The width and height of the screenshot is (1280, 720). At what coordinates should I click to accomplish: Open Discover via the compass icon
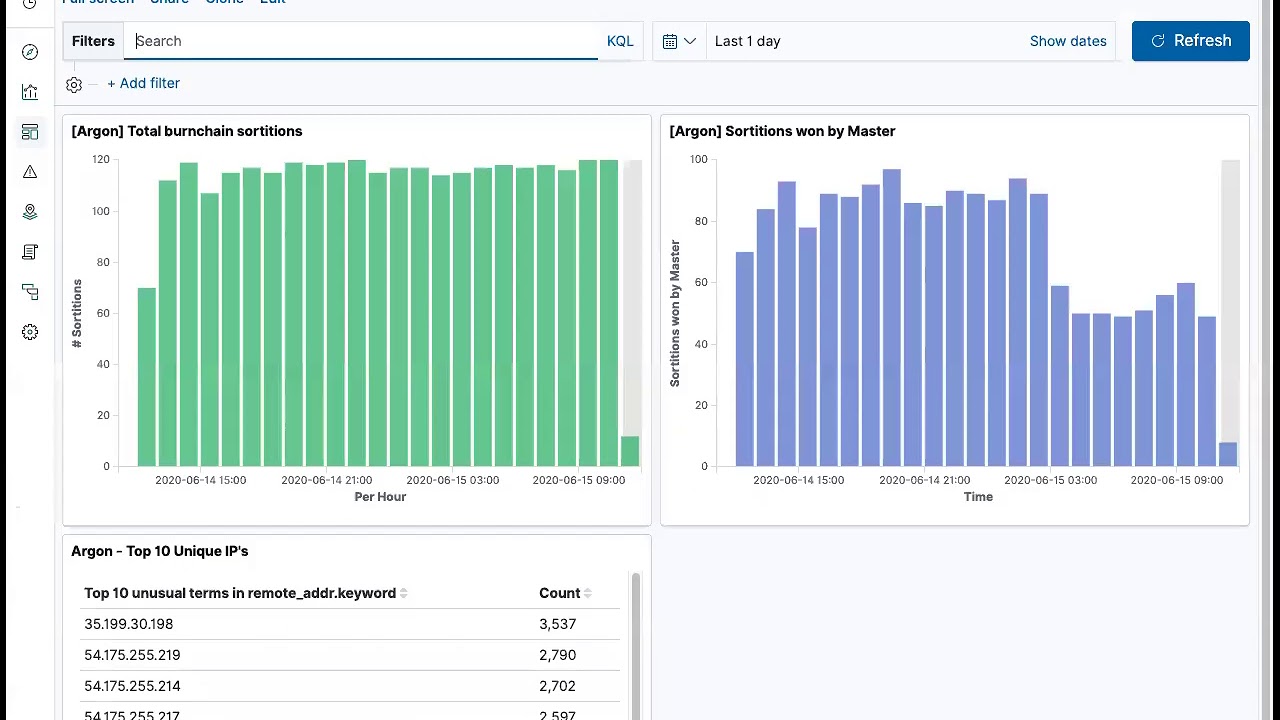point(30,52)
